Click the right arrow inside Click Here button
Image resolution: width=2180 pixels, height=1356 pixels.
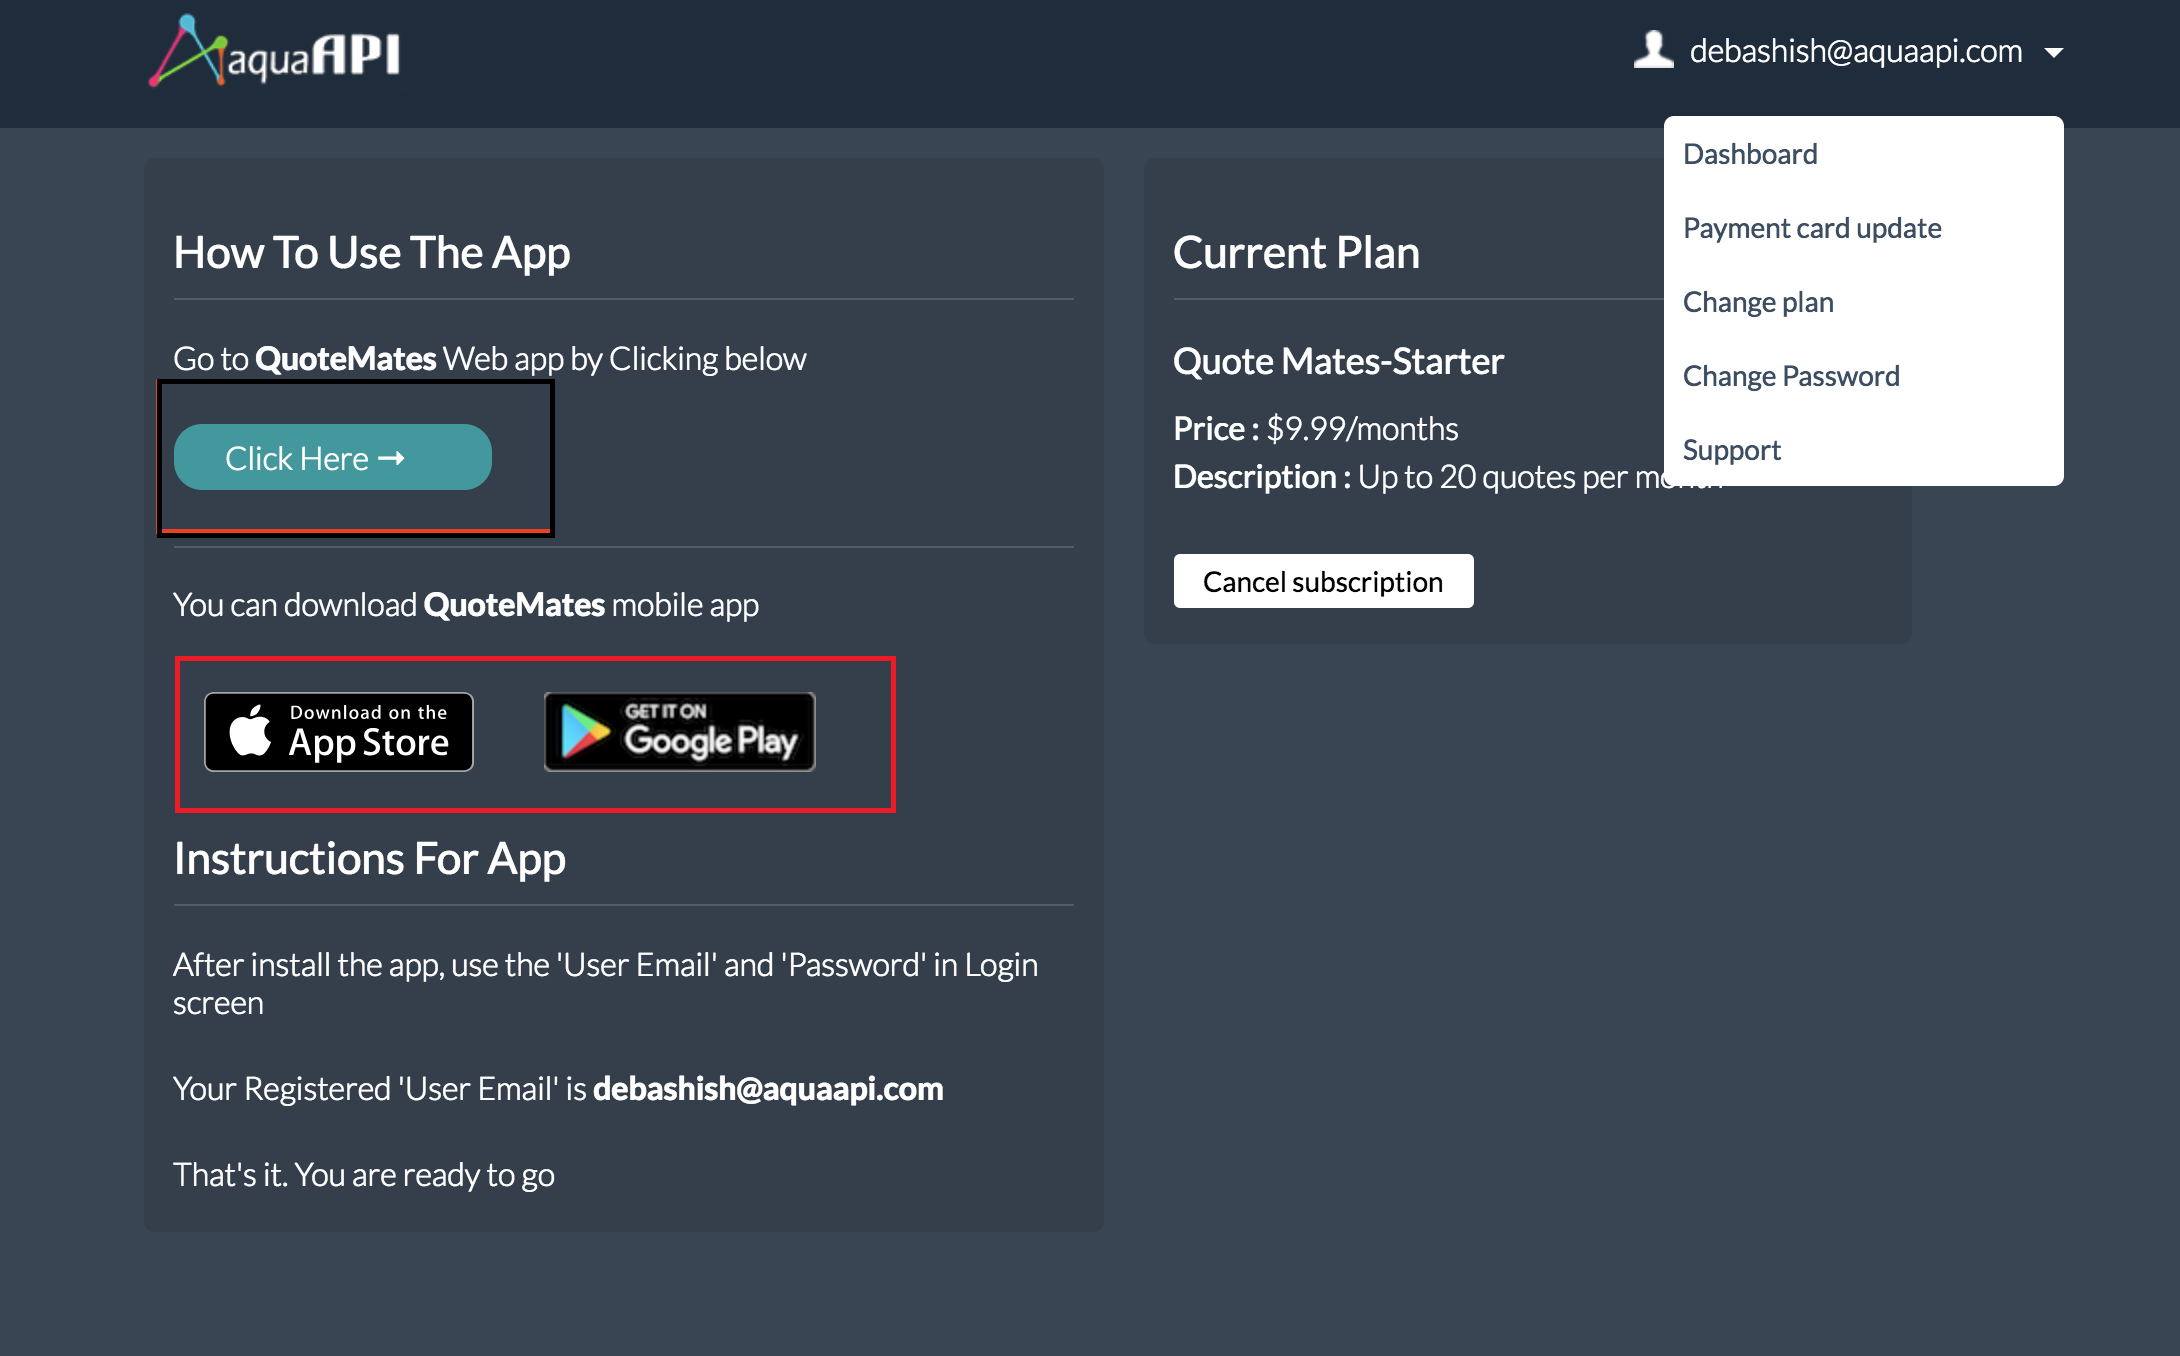[391, 458]
